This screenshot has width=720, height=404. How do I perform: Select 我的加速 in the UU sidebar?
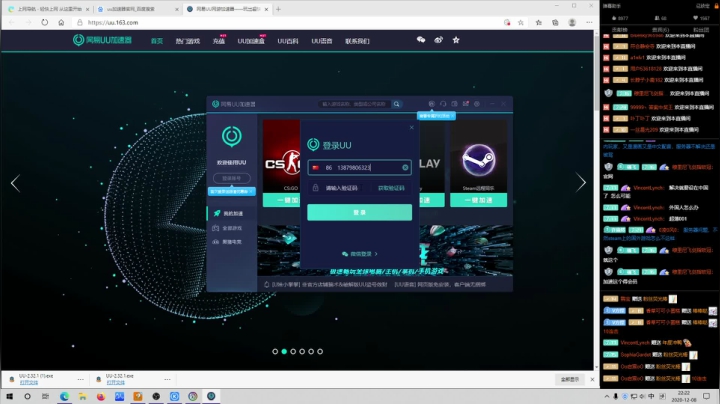[x=232, y=213]
